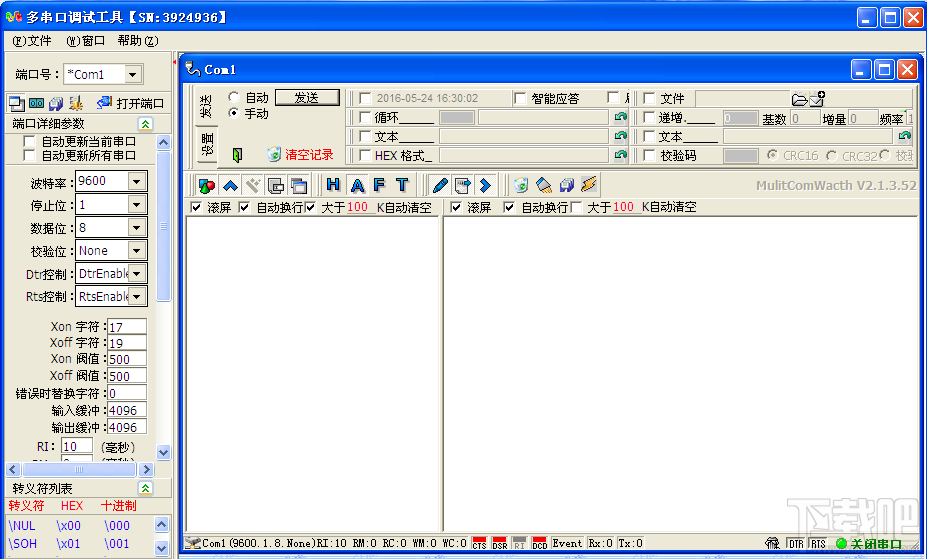
Task: Click the letter H hex display icon
Action: [333, 185]
